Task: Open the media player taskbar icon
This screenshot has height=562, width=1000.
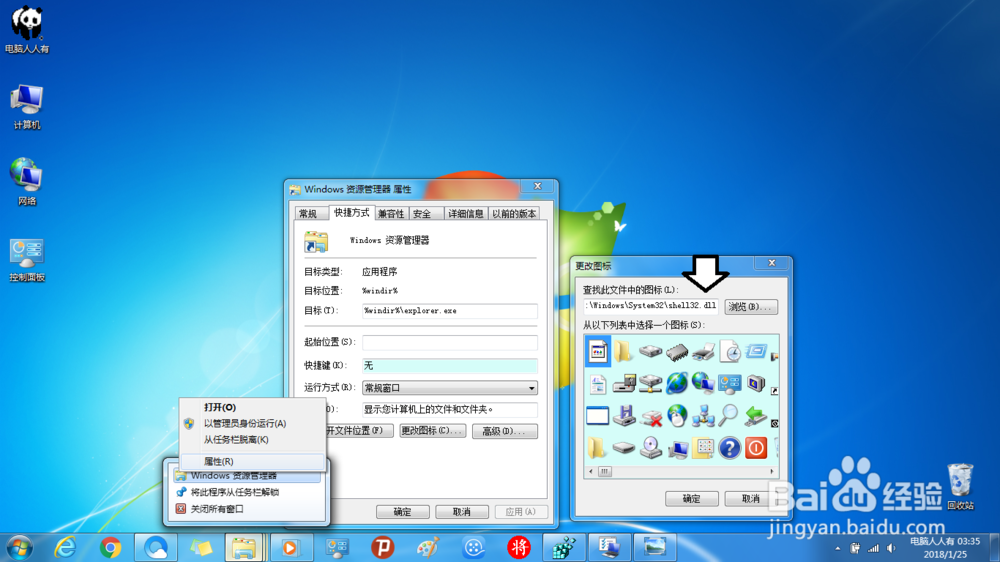Action: click(291, 547)
